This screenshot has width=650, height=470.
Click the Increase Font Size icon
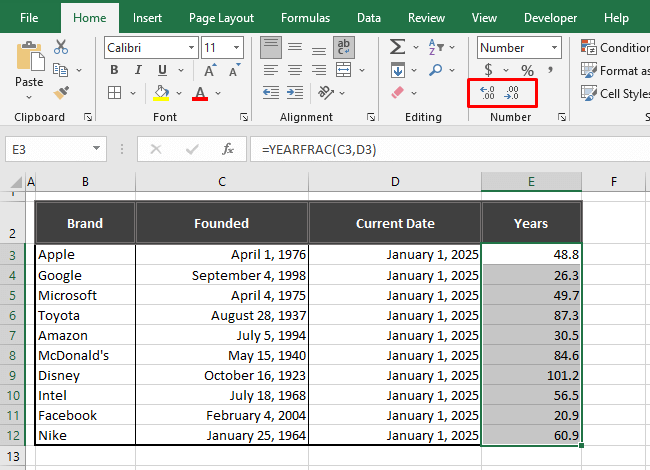tap(210, 70)
